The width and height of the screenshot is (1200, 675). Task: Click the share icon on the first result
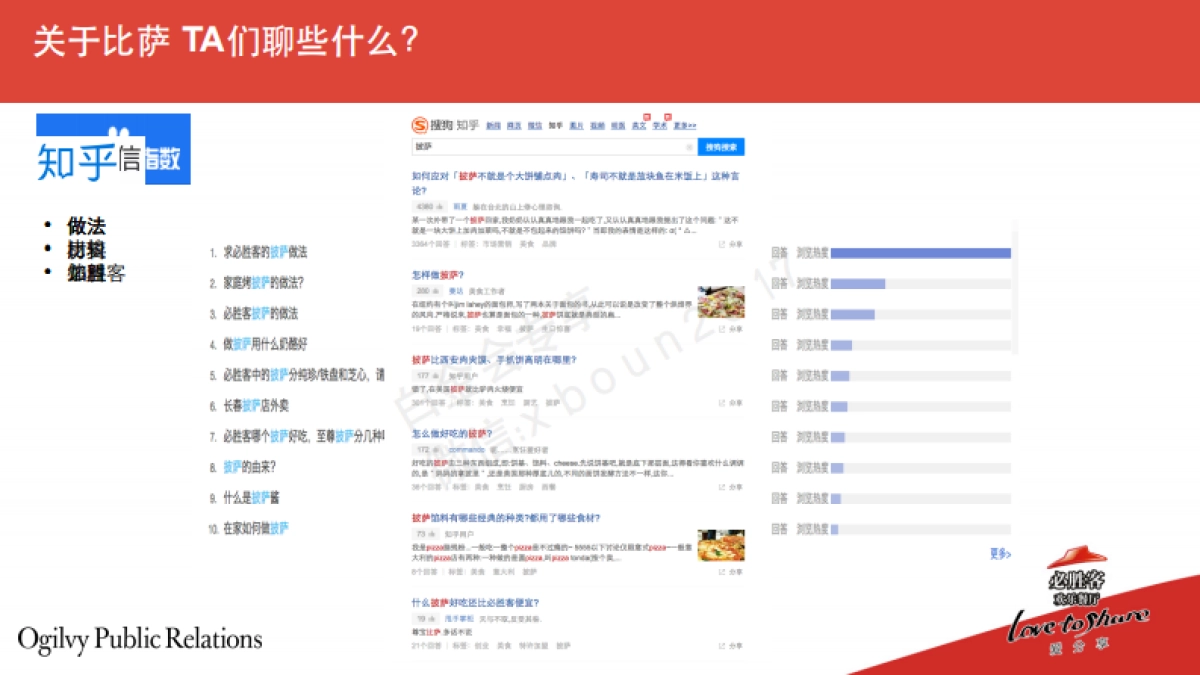(x=722, y=245)
